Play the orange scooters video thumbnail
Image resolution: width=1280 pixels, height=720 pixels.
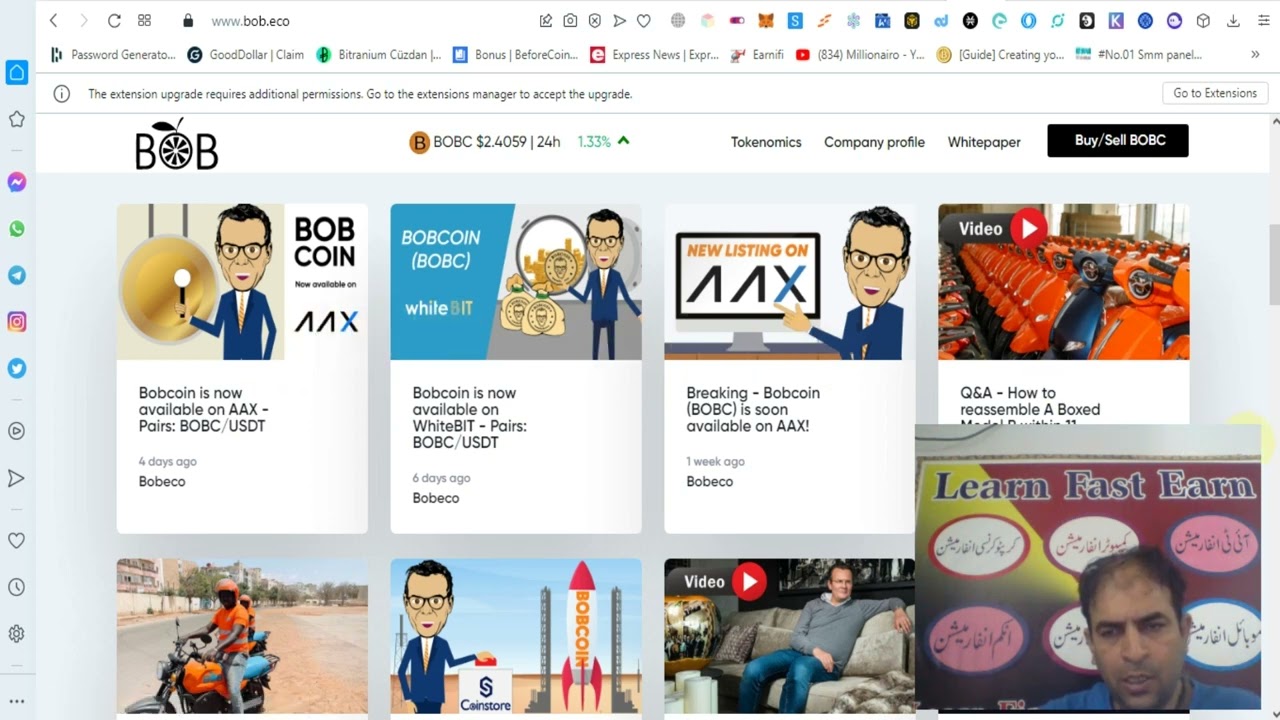1064,282
